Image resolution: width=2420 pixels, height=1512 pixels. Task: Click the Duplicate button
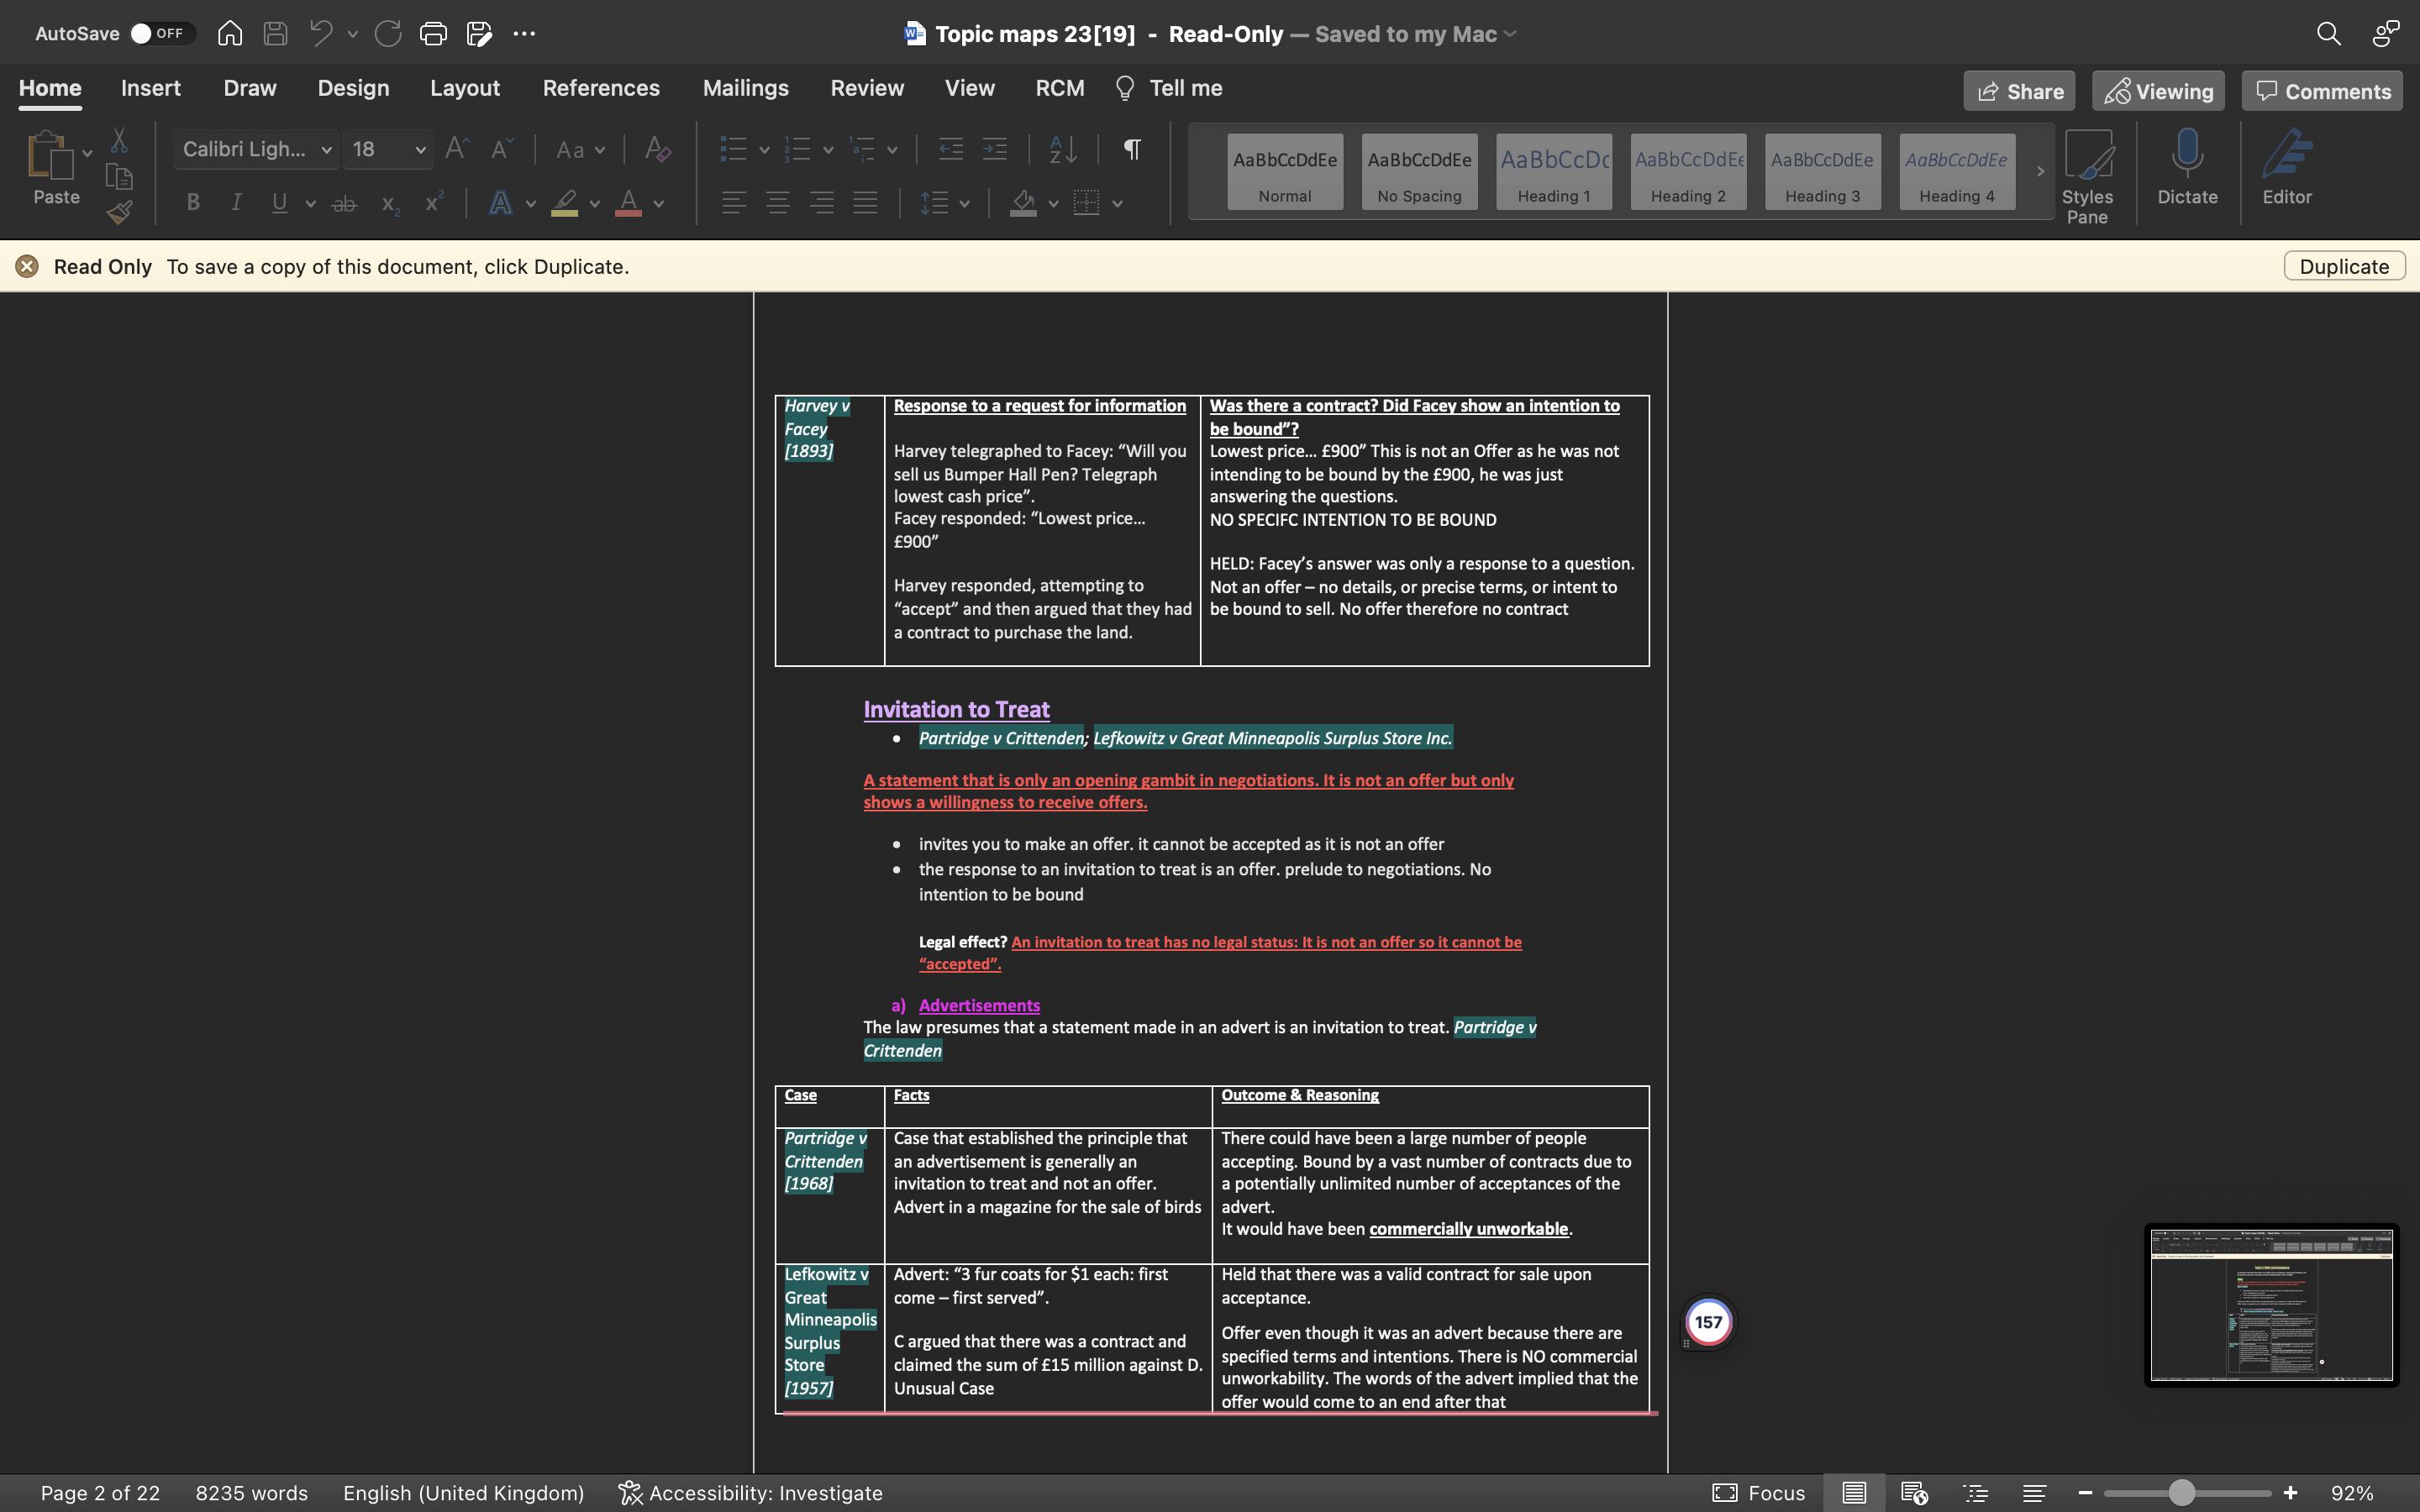pos(2343,265)
